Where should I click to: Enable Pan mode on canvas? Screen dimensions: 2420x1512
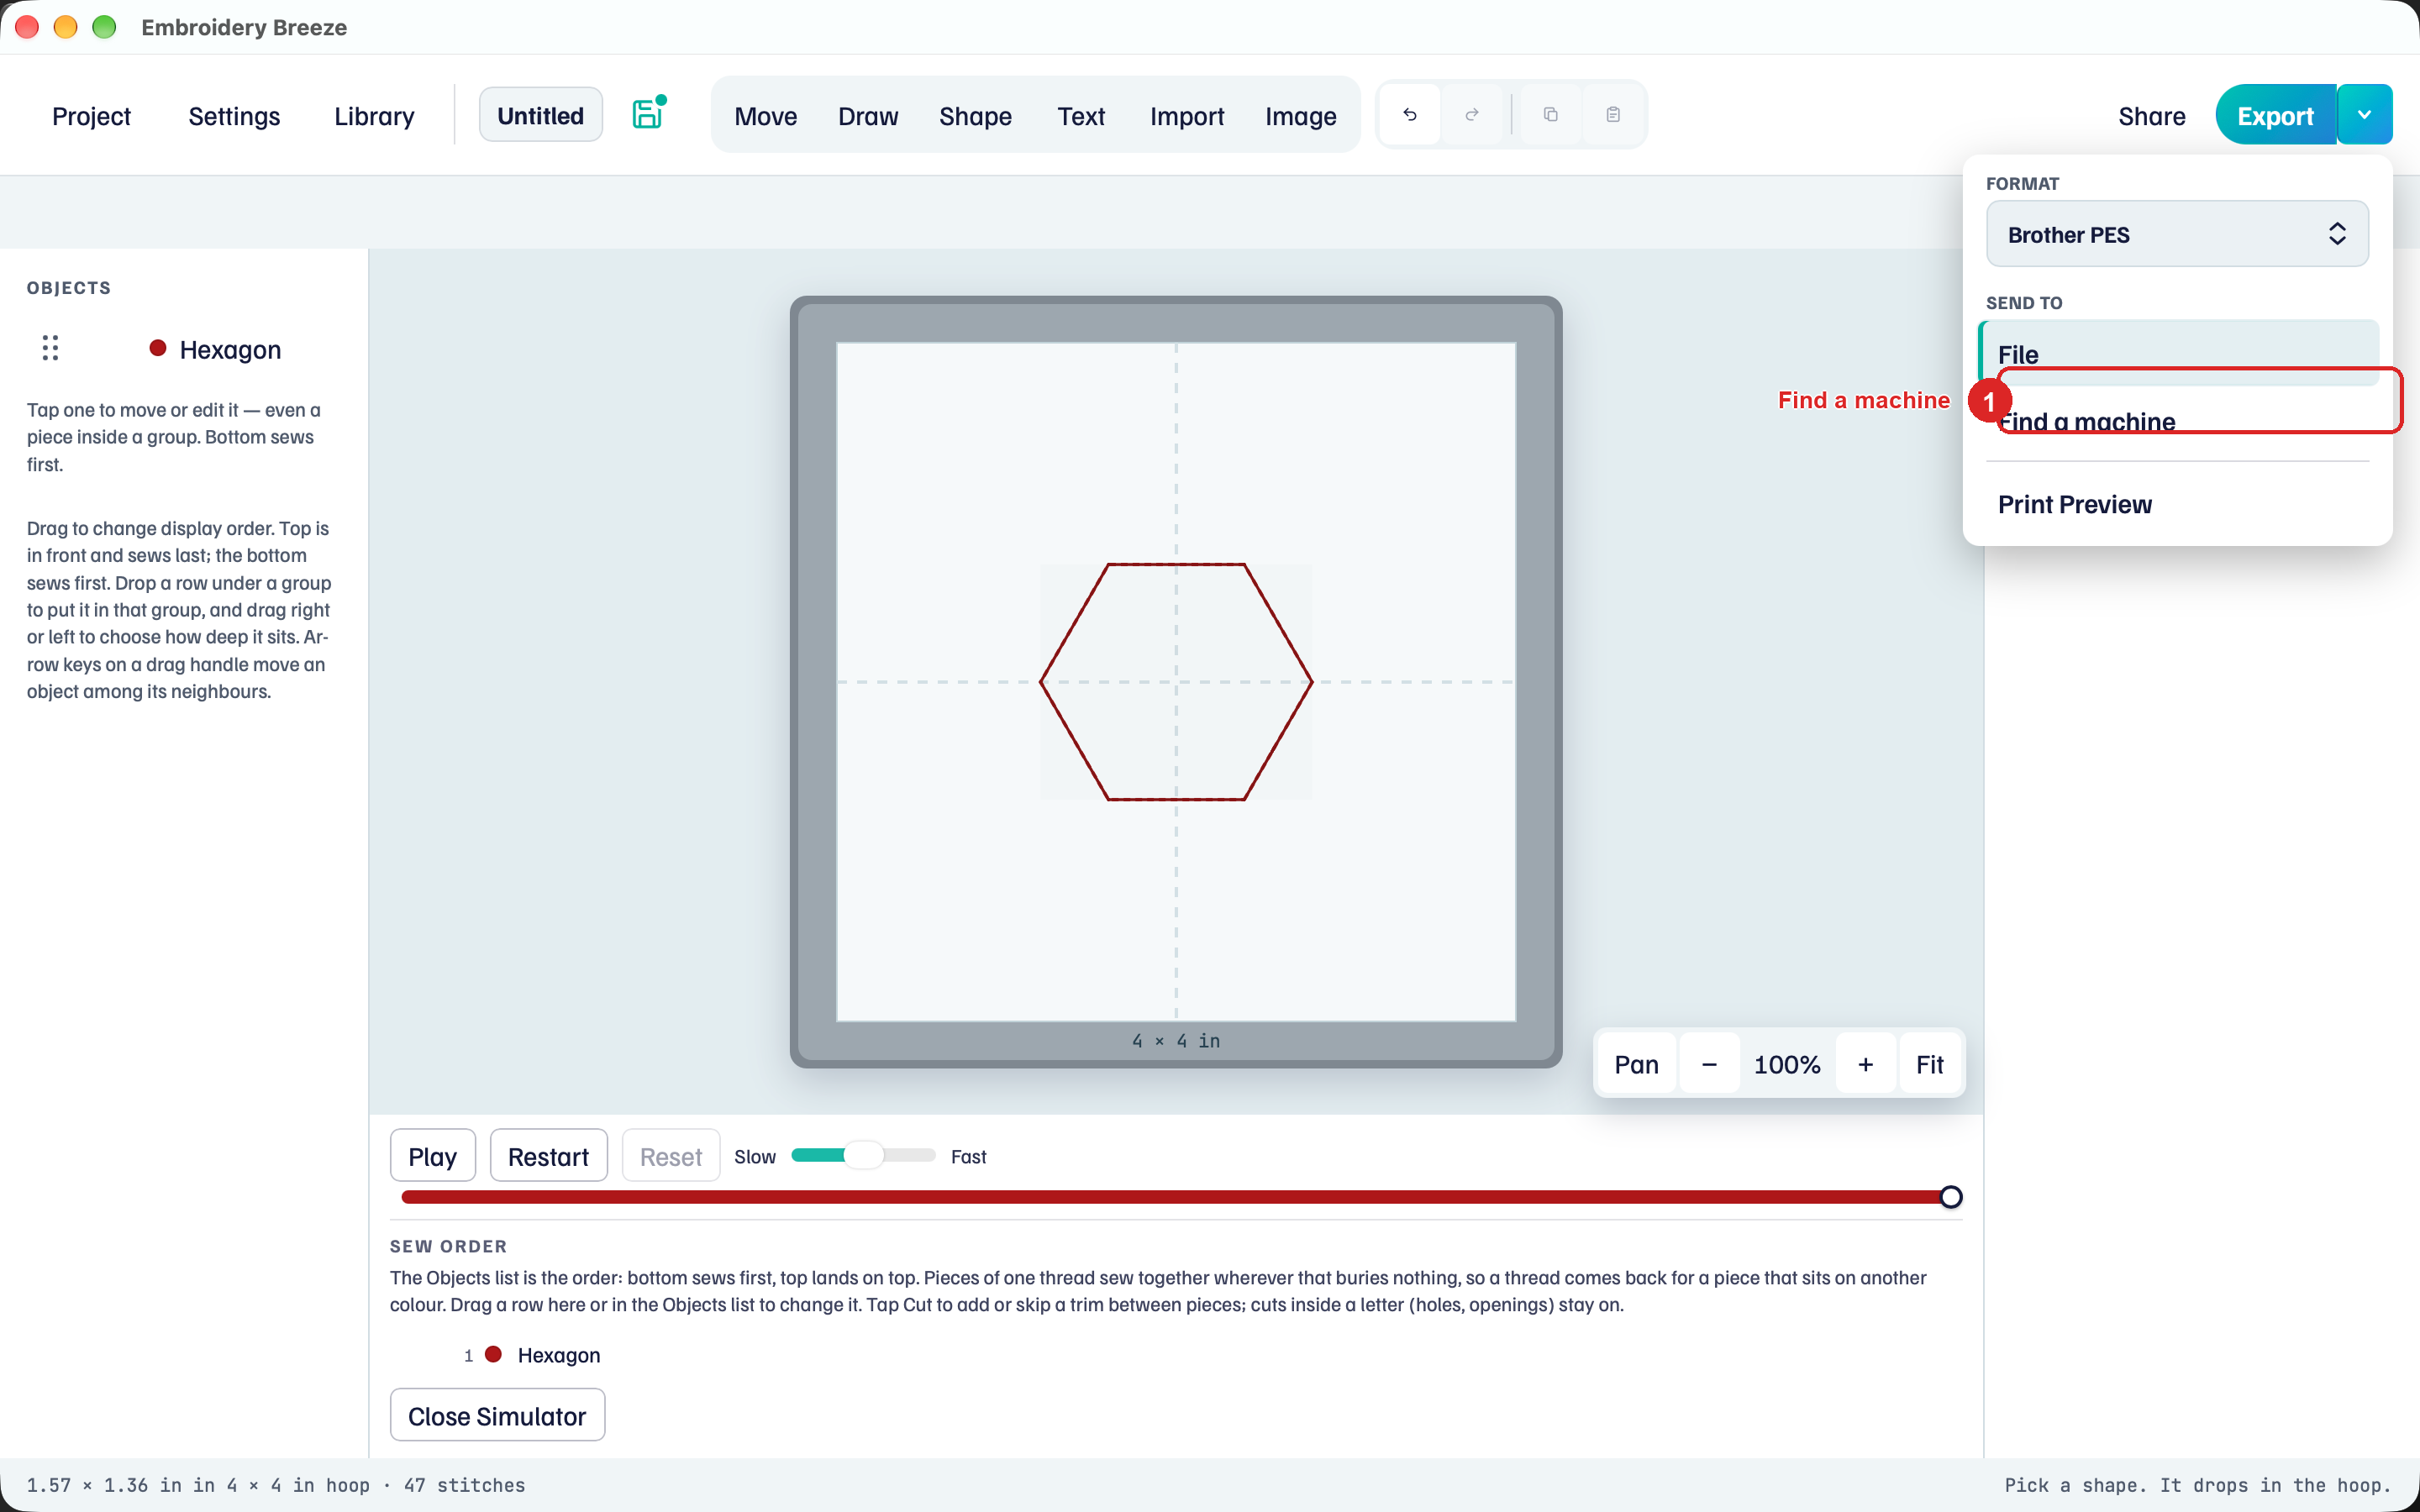pos(1637,1064)
